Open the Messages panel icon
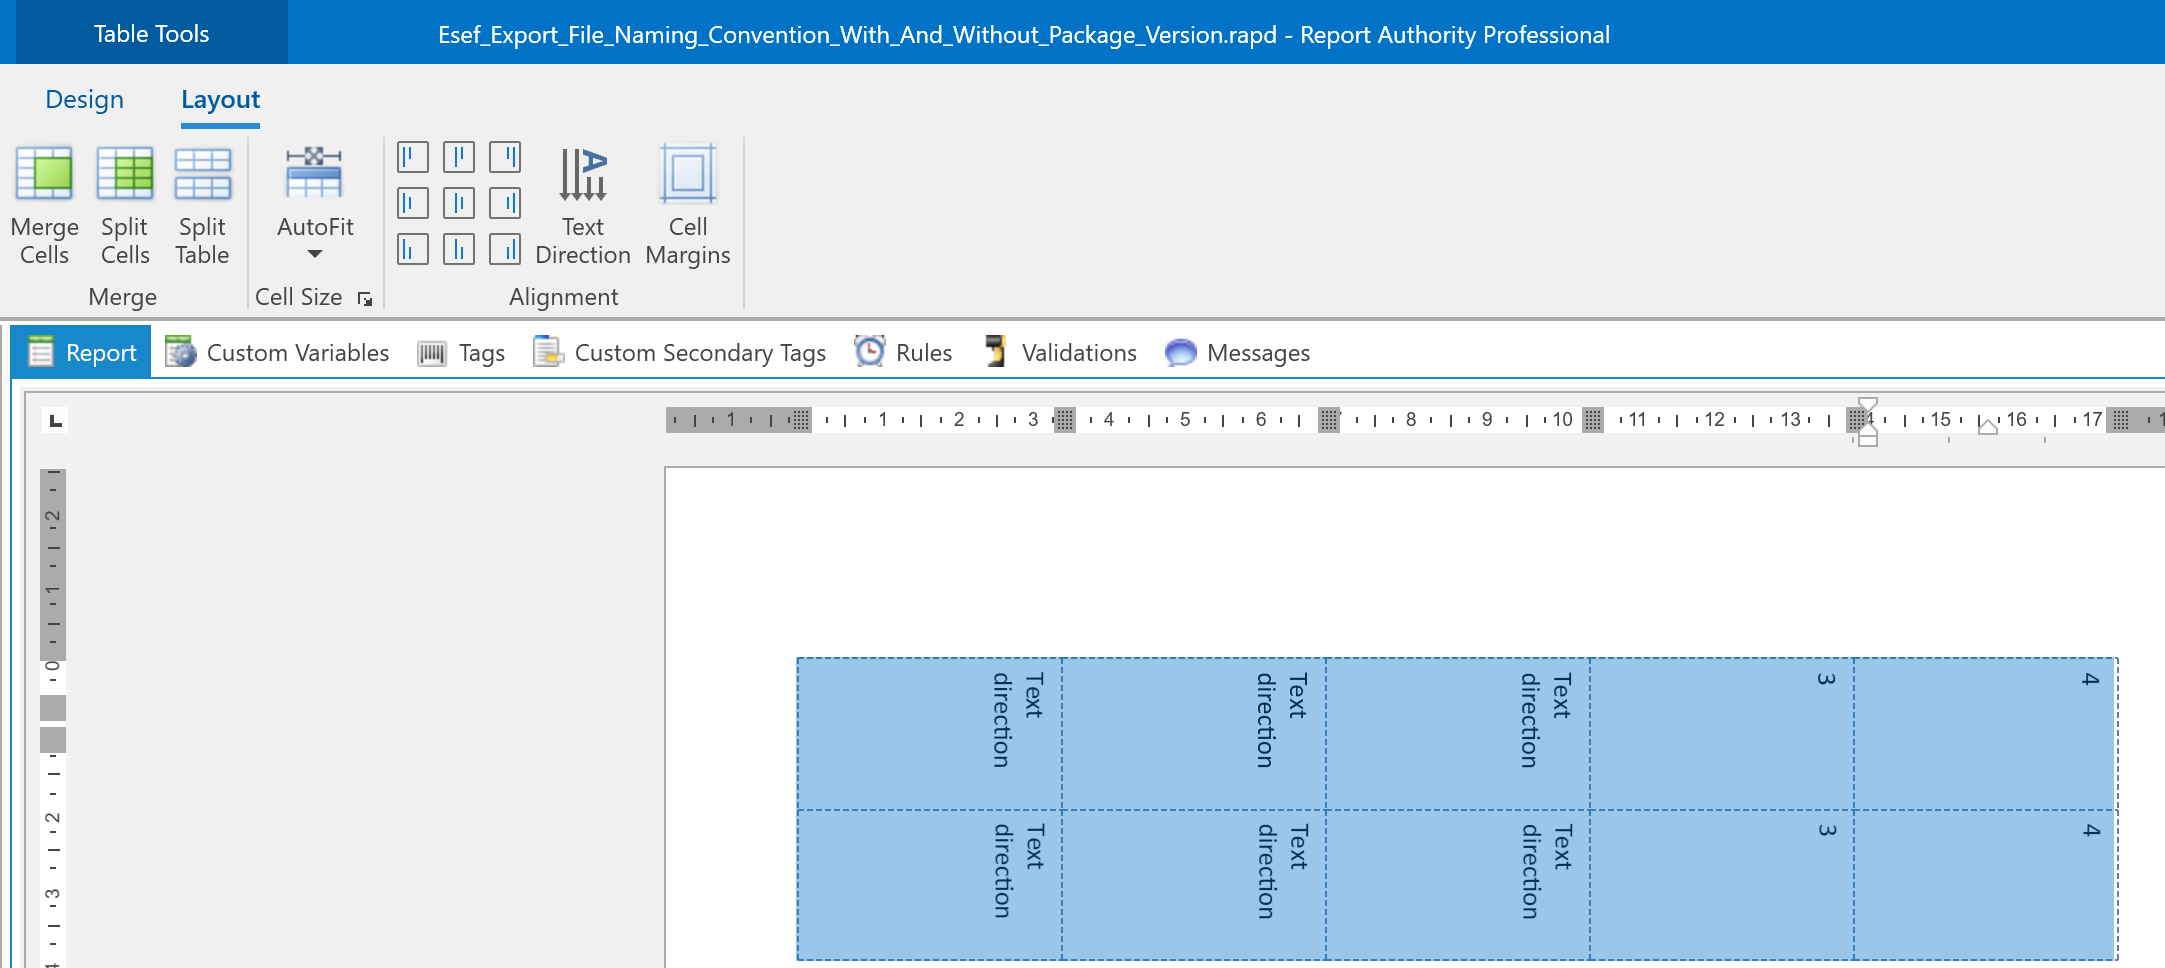Viewport: 2165px width, 968px height. (1180, 352)
